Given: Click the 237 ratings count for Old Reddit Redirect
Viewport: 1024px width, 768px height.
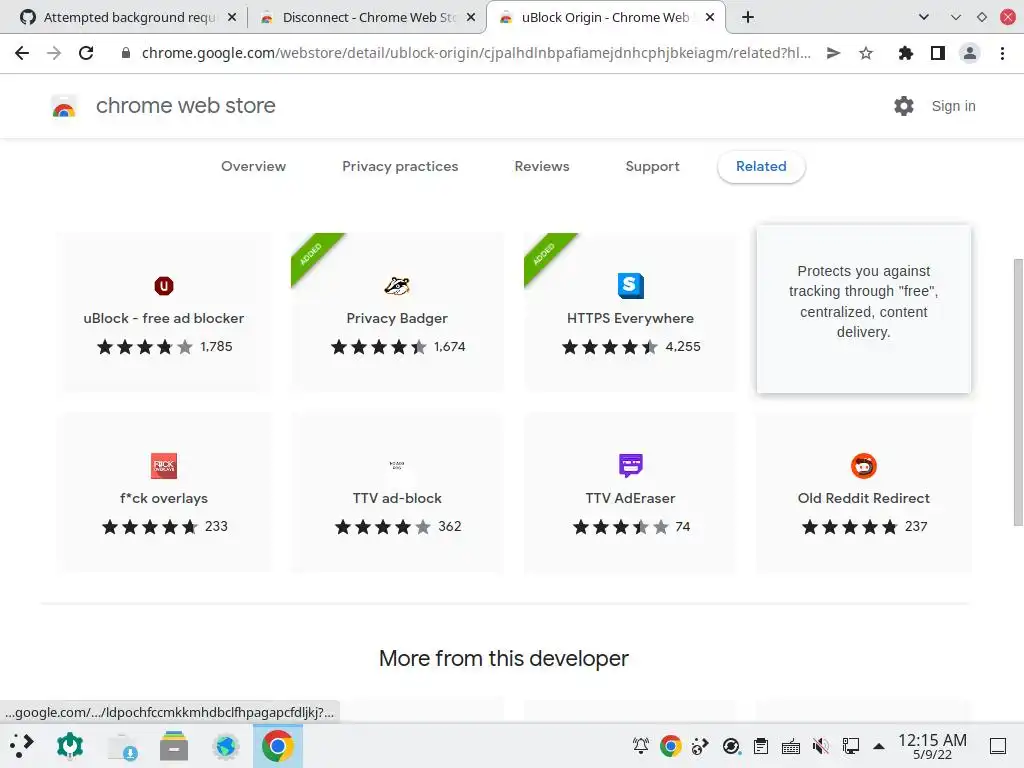Looking at the screenshot, I should (x=916, y=526).
